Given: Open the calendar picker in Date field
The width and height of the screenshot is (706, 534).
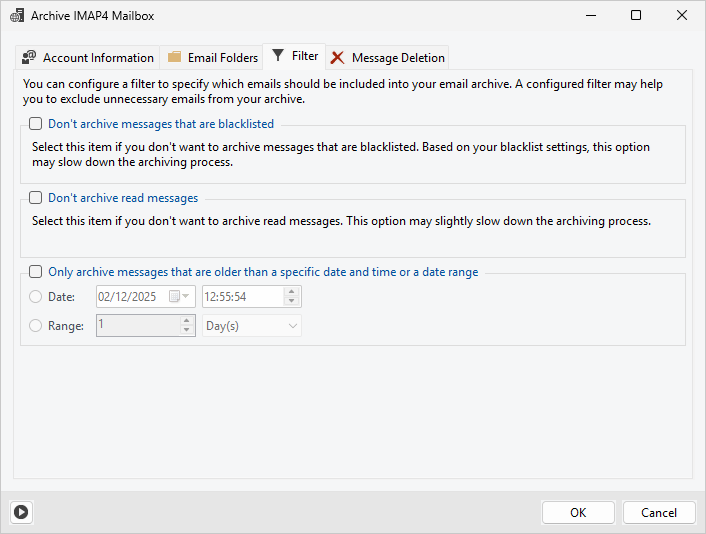Looking at the screenshot, I should (180, 297).
